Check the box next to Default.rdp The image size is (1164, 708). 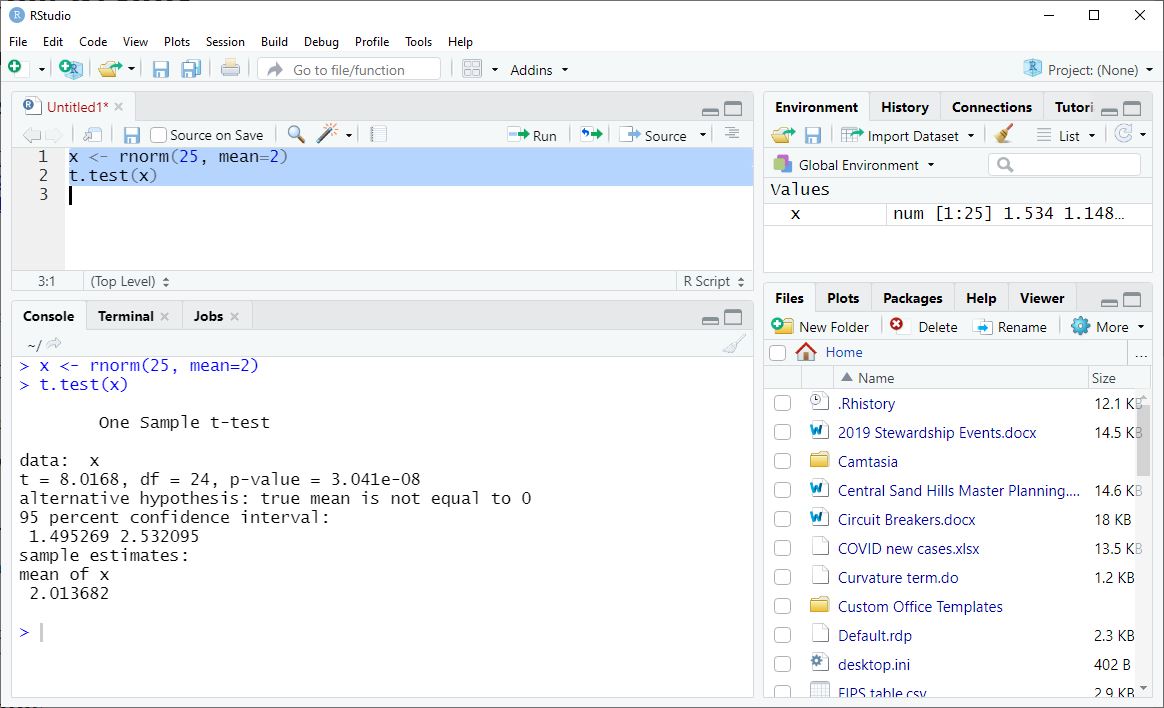coord(783,635)
